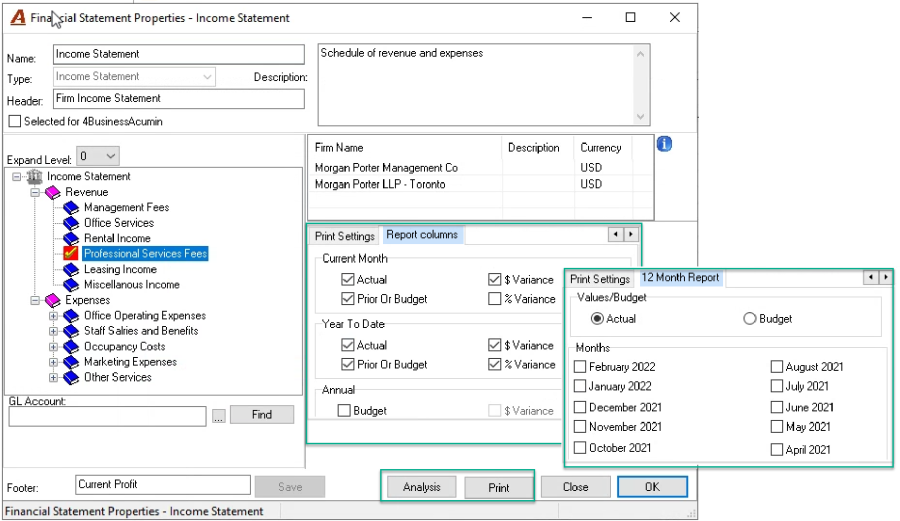The width and height of the screenshot is (900, 521).
Task: Expand Marketing Expenses node
Action: click(53, 362)
